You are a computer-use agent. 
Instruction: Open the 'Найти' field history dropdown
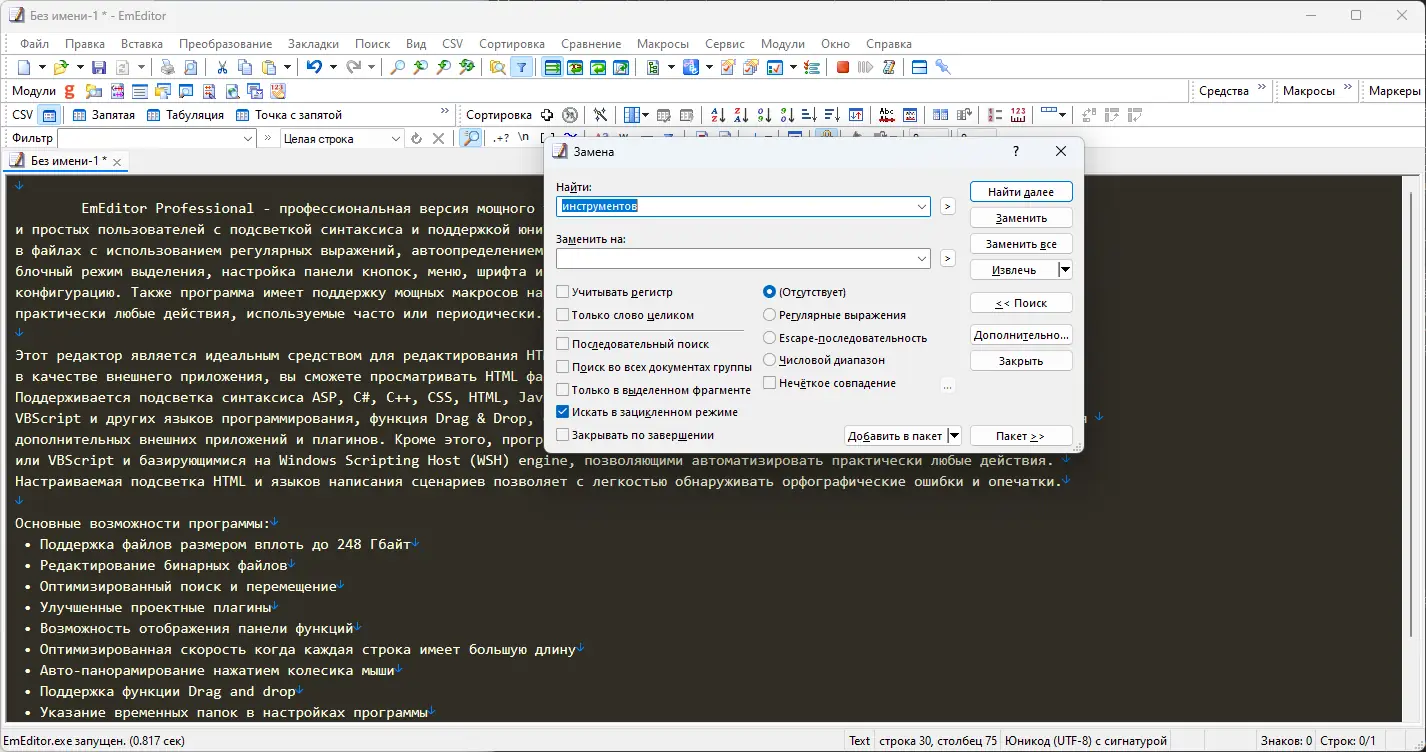click(x=921, y=207)
